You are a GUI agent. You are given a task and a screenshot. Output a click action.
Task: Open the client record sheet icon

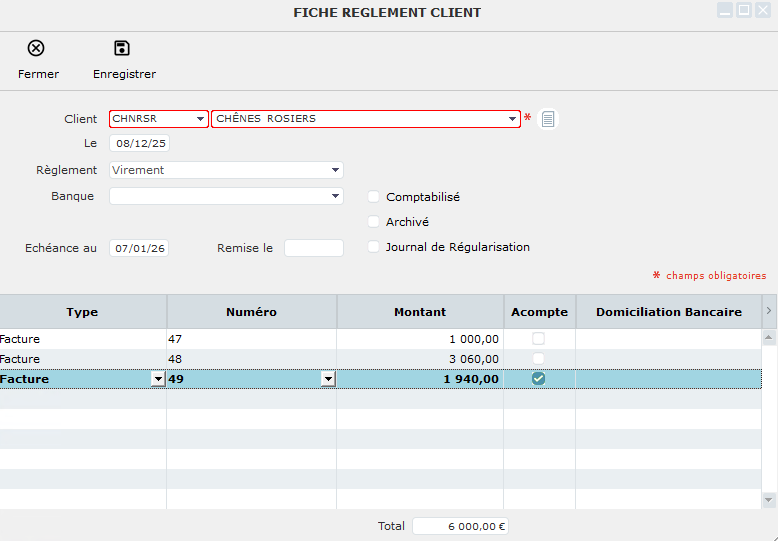point(548,119)
